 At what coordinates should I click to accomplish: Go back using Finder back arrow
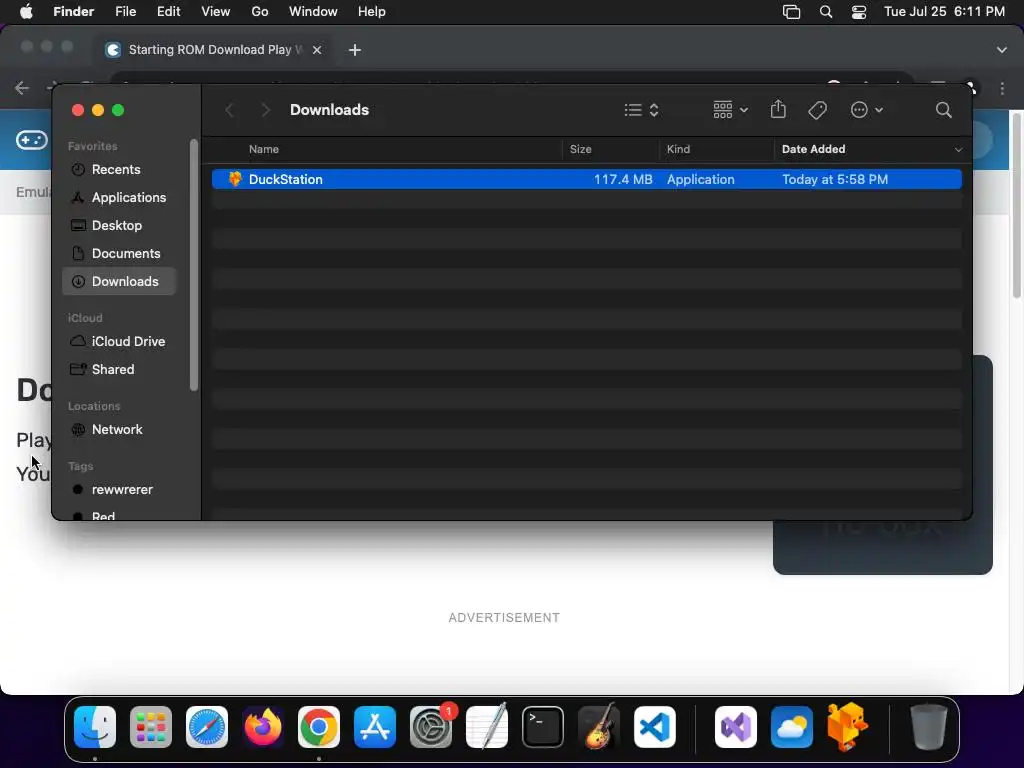pyautogui.click(x=229, y=110)
